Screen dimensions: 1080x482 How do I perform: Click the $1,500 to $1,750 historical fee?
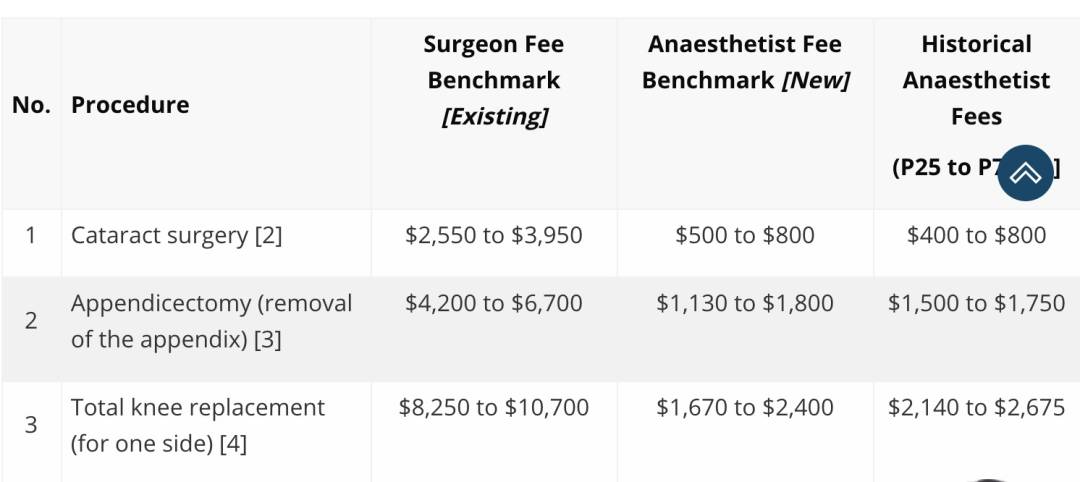(976, 304)
